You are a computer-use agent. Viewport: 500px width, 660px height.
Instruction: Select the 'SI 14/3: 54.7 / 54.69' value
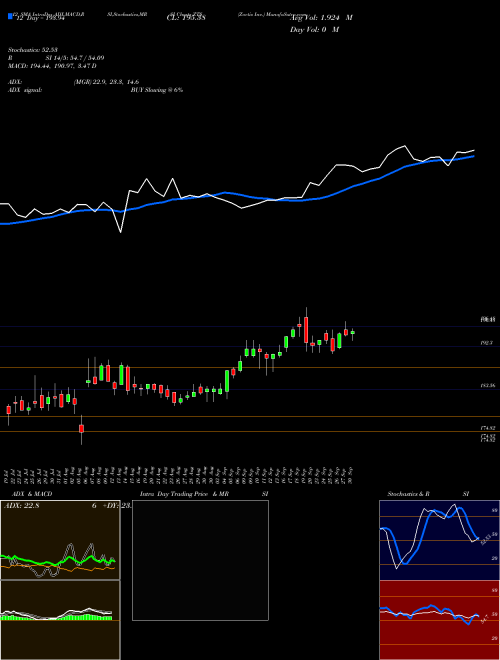[75, 58]
